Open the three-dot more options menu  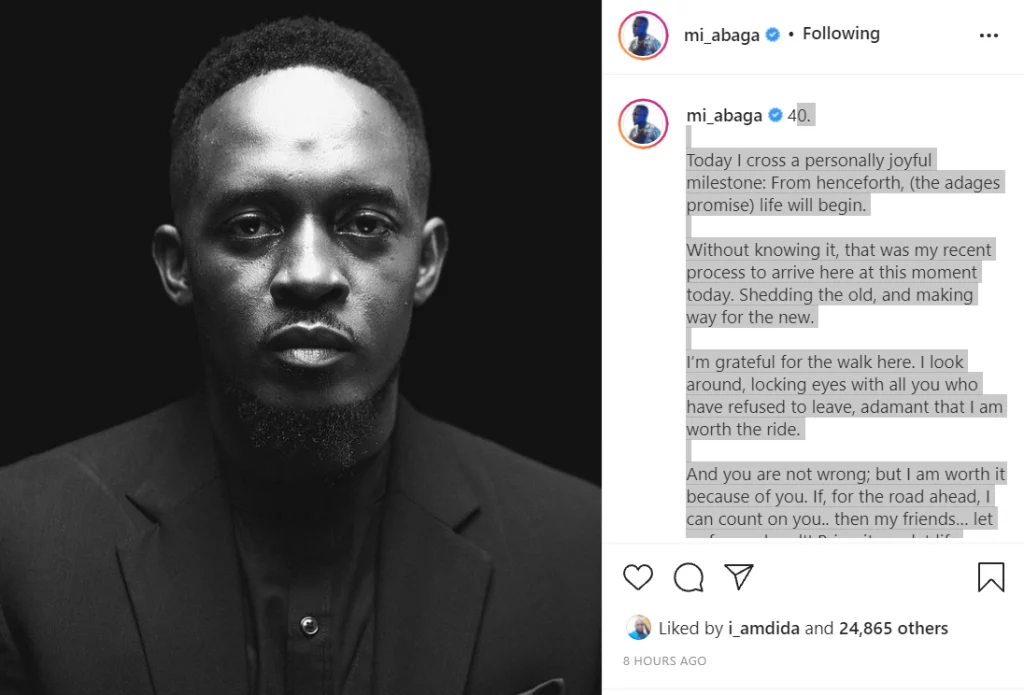(x=989, y=35)
